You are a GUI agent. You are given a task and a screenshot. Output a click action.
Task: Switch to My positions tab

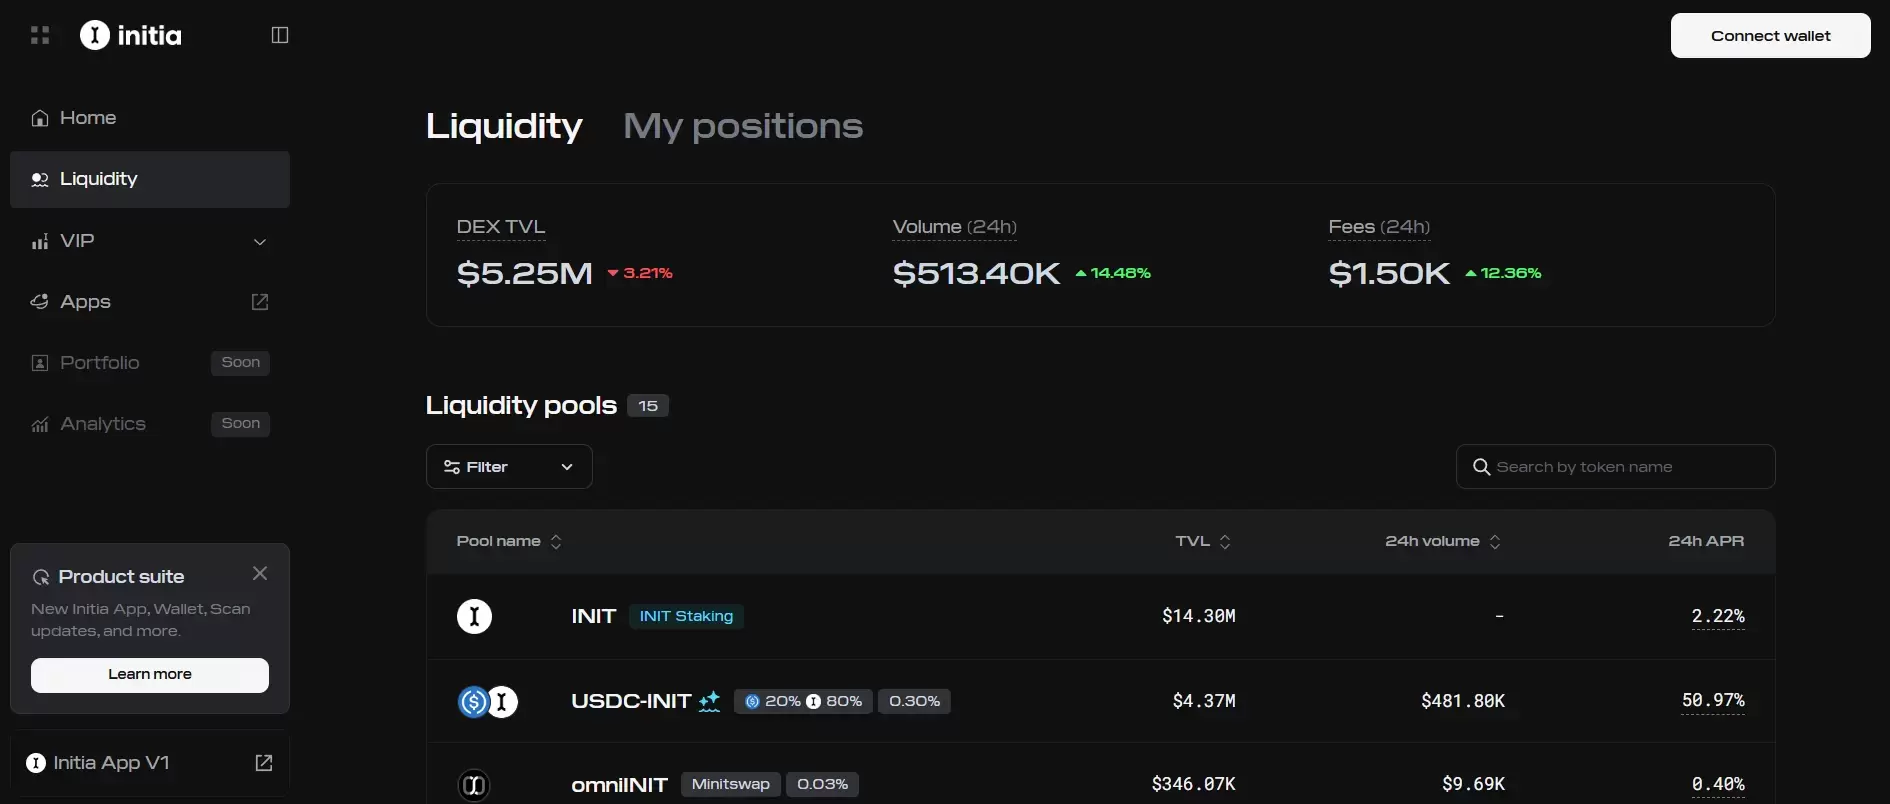742,126
